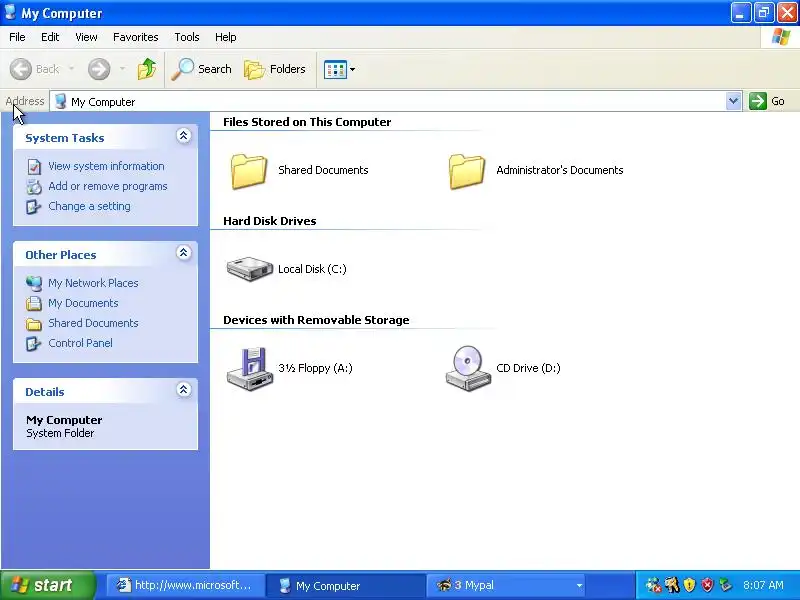Open Back history dropdown arrow

coord(71,69)
